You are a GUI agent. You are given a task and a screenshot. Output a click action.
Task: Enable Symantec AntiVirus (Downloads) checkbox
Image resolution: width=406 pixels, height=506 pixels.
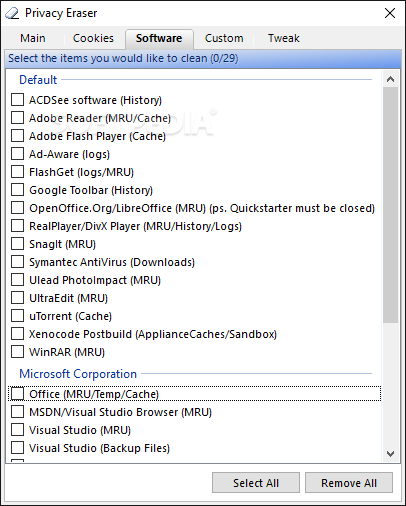(17, 262)
